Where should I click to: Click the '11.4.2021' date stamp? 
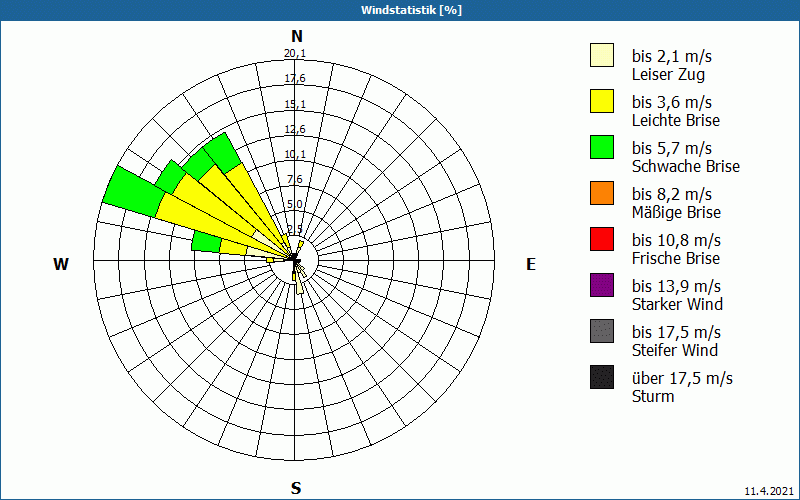coord(769,491)
